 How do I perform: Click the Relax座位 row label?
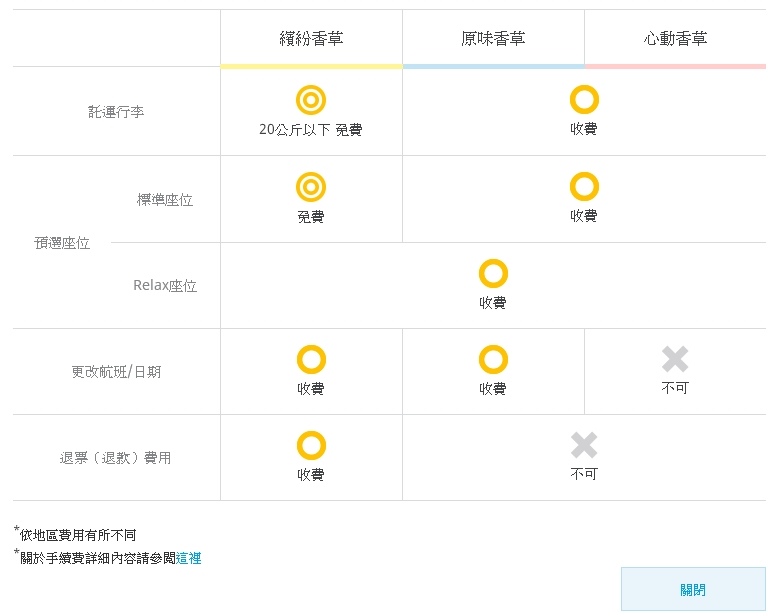point(165,286)
